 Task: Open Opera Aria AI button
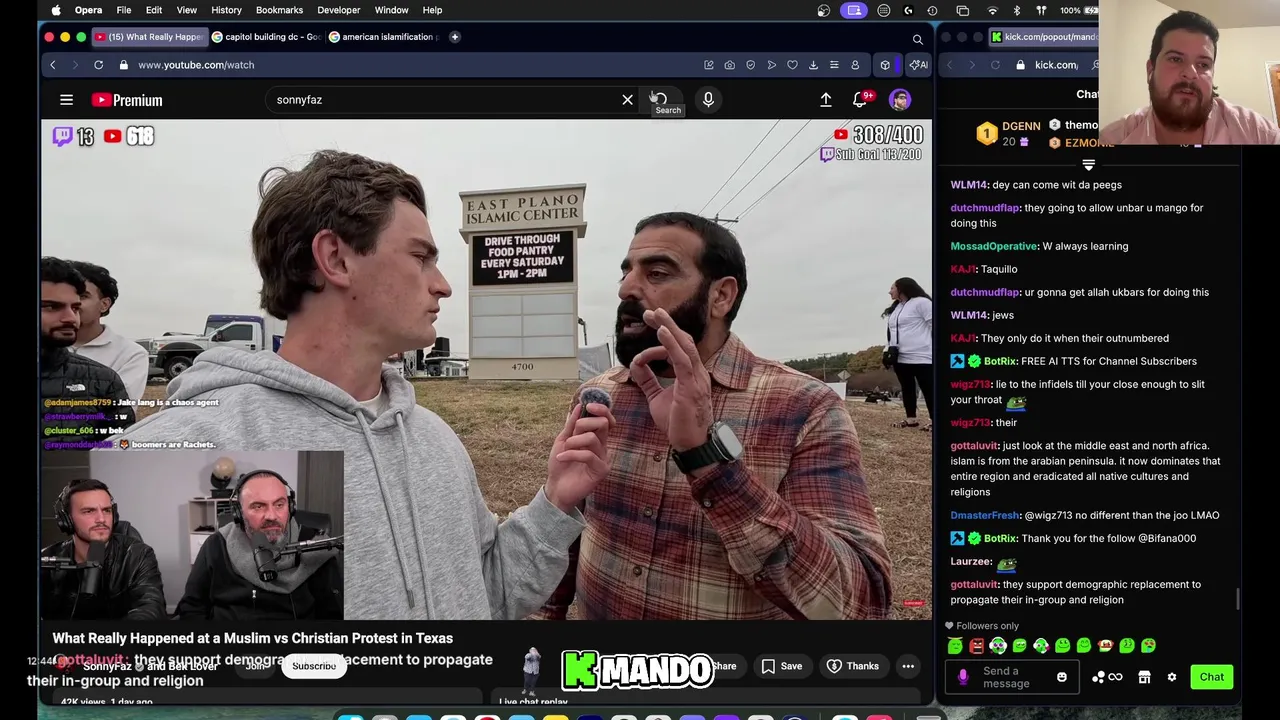pos(917,65)
